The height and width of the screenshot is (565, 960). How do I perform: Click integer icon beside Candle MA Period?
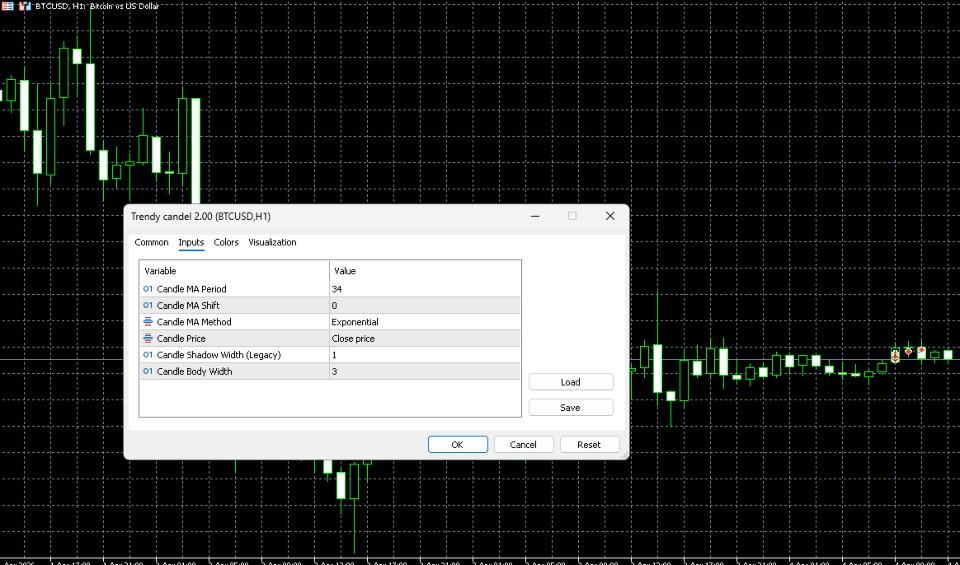148,289
